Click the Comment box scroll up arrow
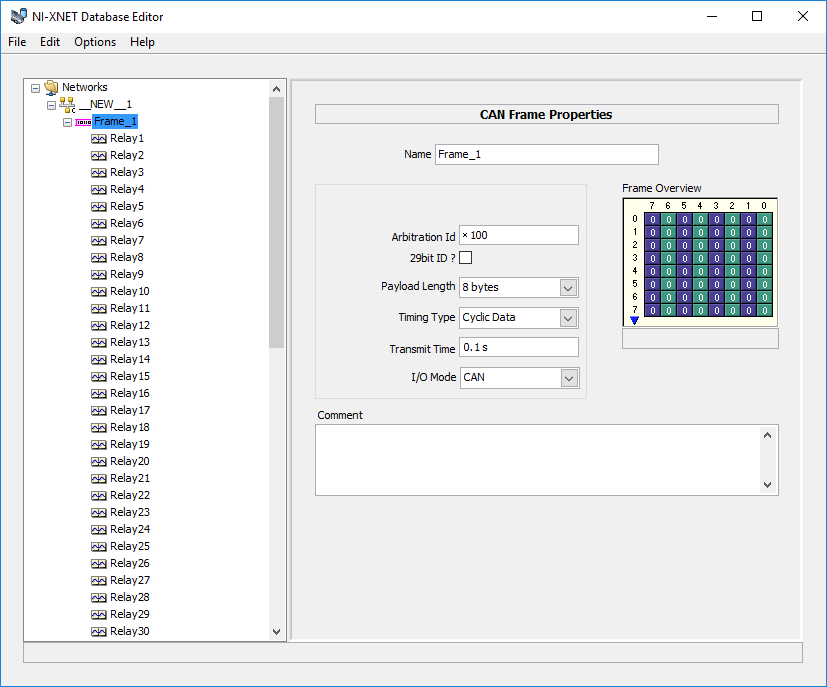Screen dimensions: 827x687 pyautogui.click(x=767, y=435)
